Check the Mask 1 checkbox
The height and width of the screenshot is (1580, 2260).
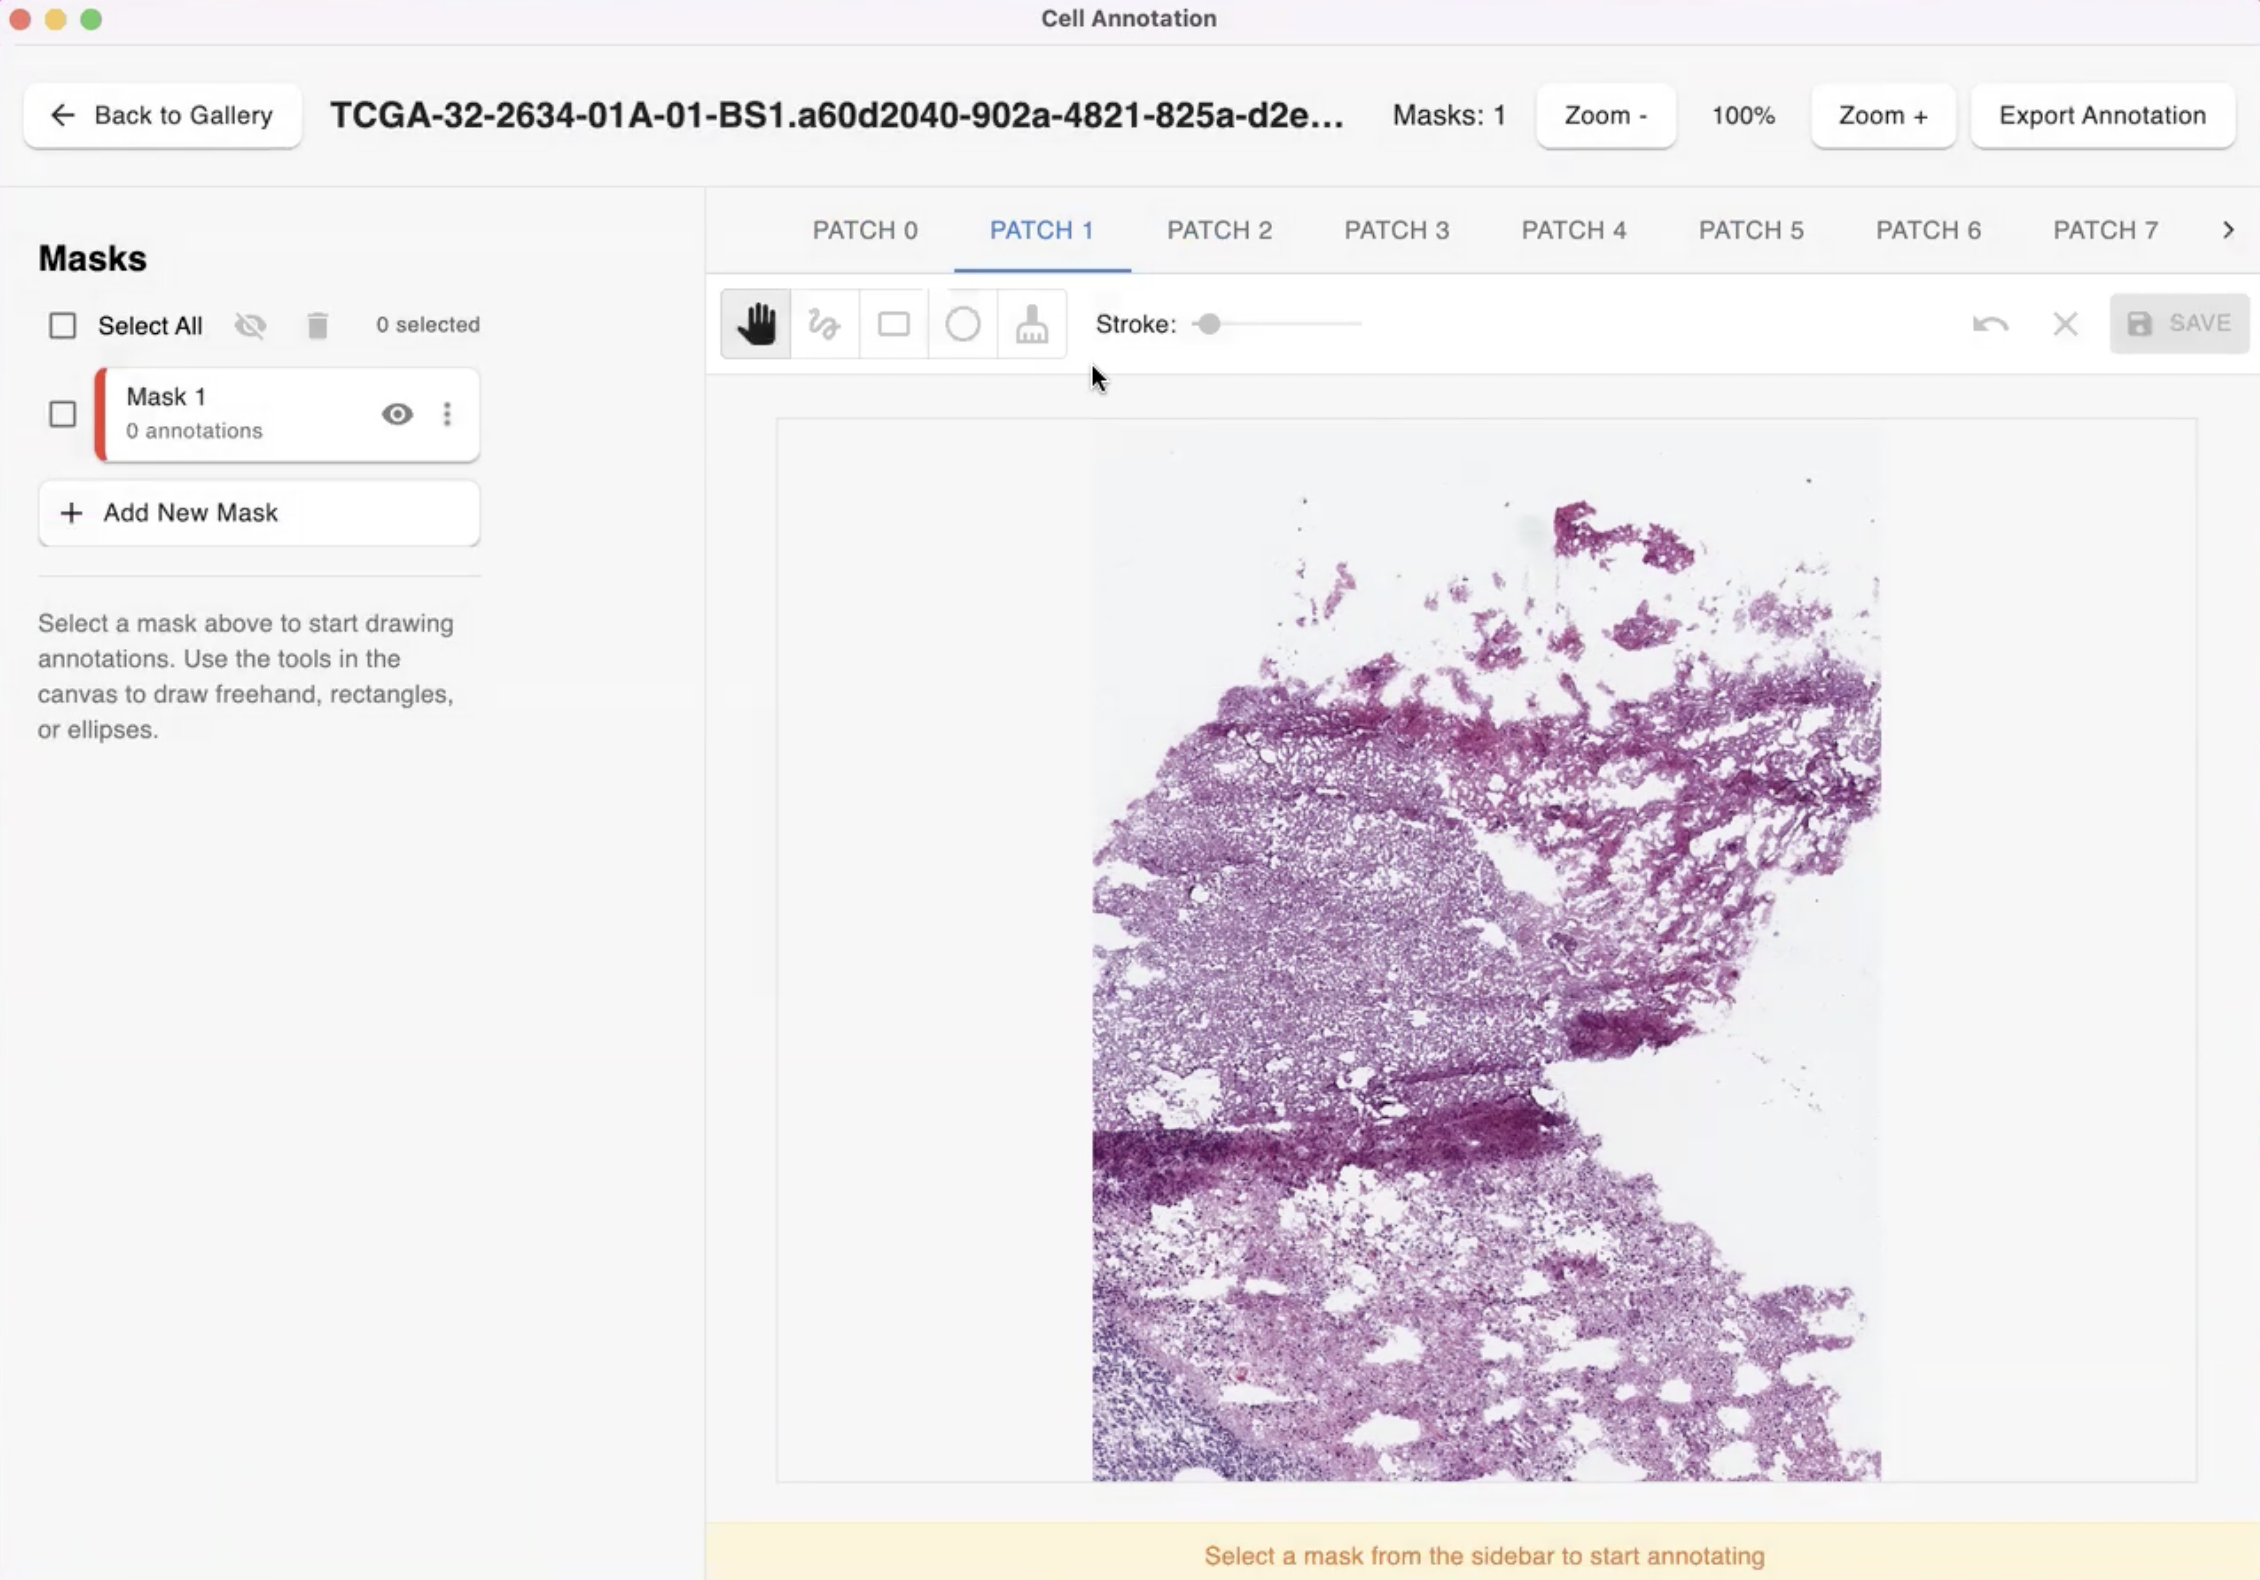(62, 414)
